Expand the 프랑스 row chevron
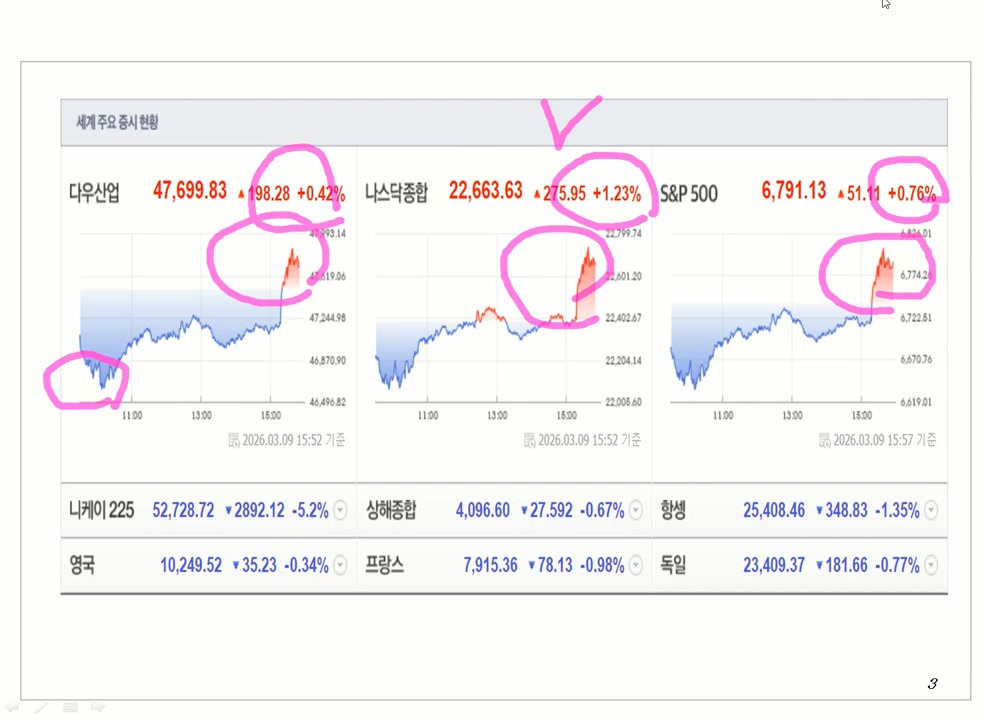 coord(636,565)
